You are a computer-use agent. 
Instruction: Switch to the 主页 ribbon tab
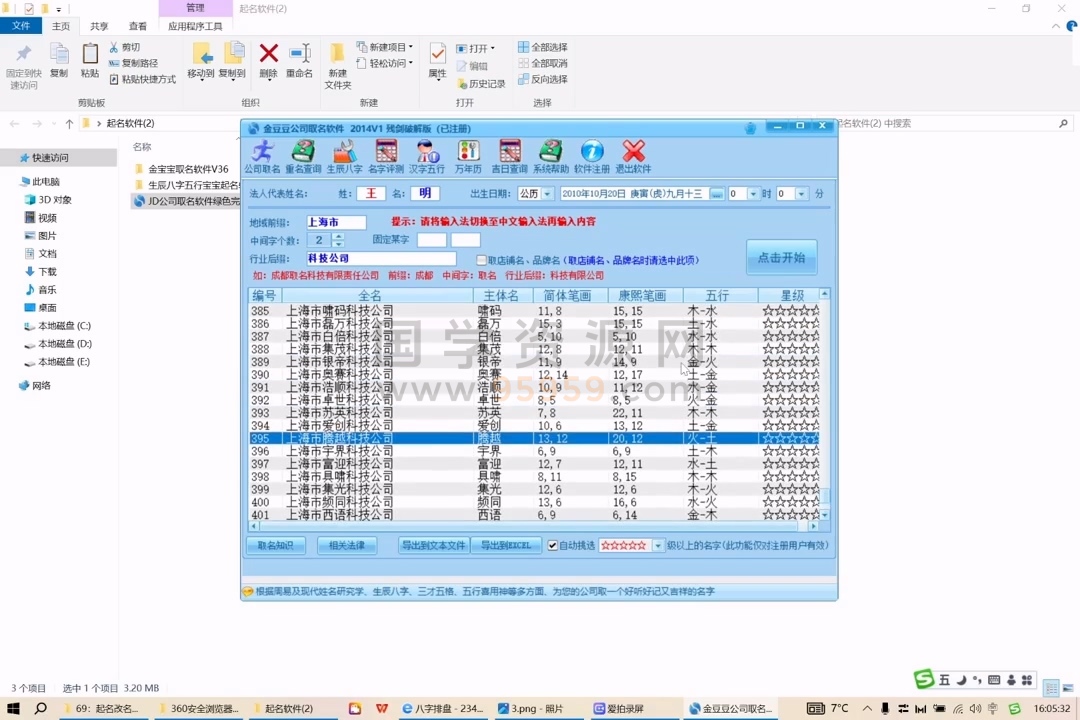tap(61, 25)
